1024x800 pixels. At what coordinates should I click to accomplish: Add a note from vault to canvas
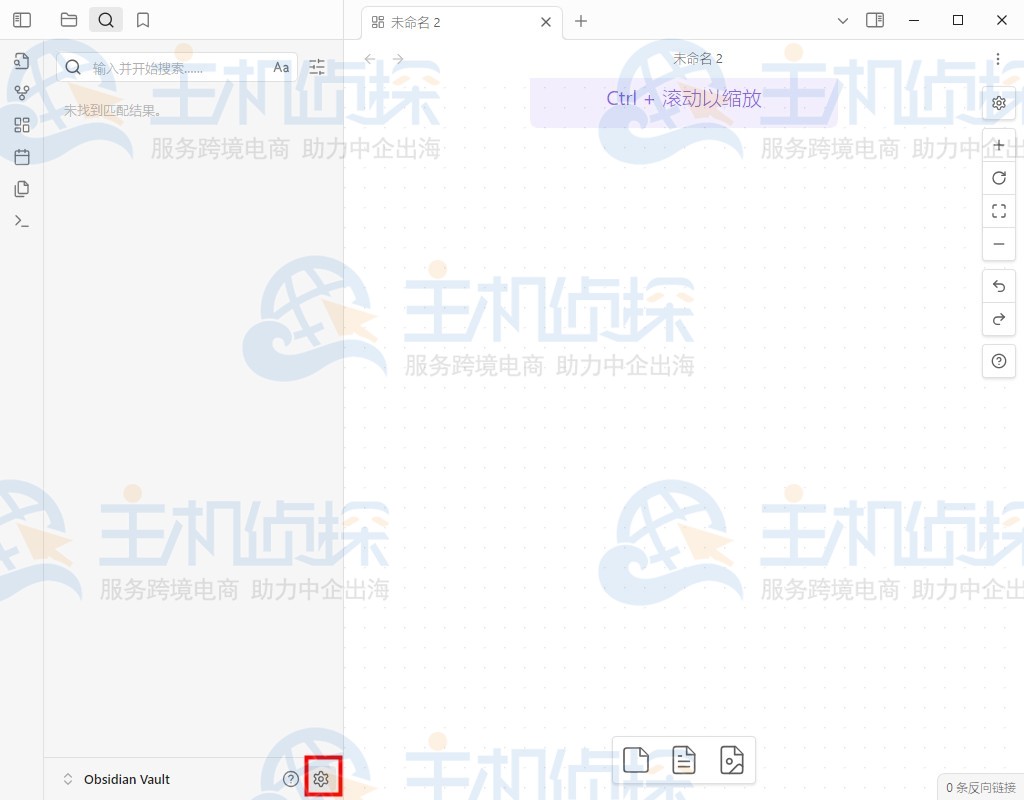click(684, 760)
